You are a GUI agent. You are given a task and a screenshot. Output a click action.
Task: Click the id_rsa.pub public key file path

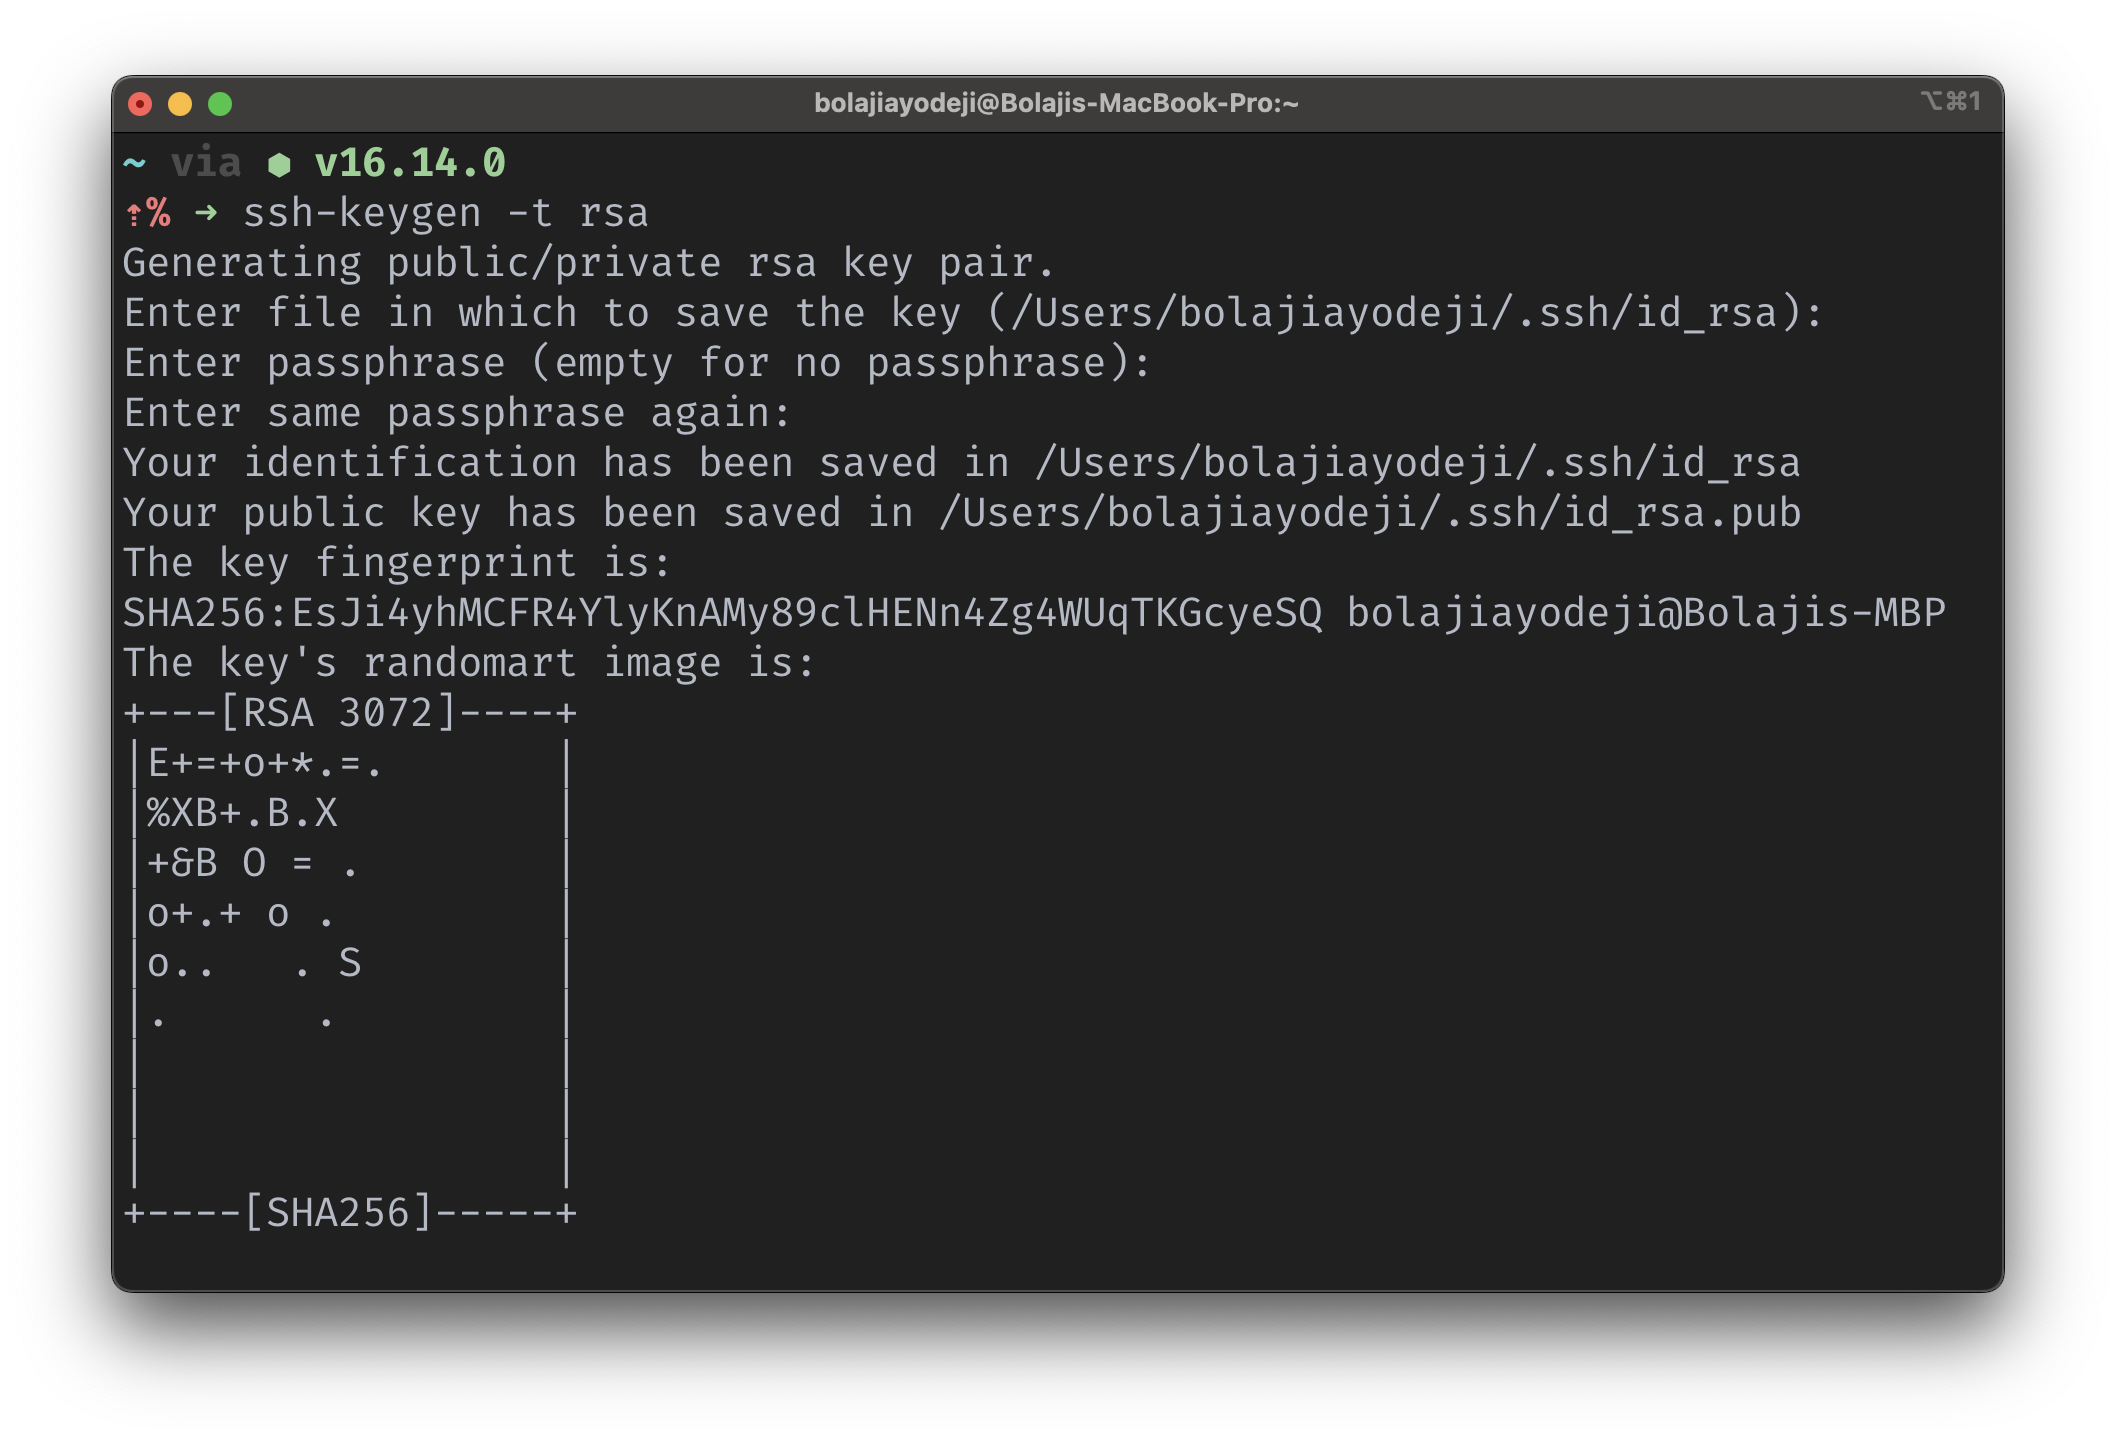(1370, 513)
